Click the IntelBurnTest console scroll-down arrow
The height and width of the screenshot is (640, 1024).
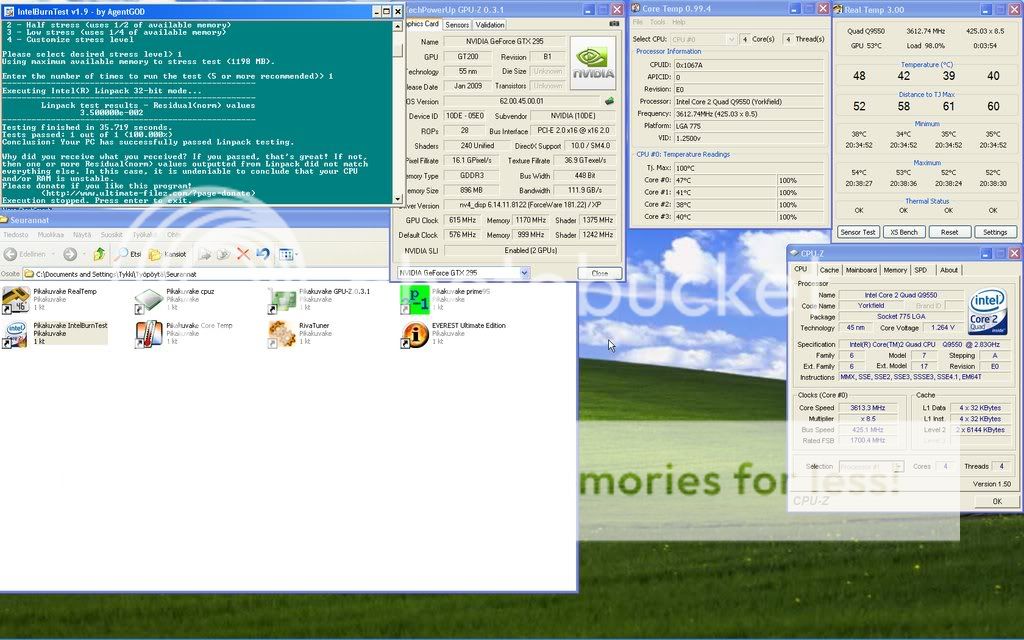(398, 199)
